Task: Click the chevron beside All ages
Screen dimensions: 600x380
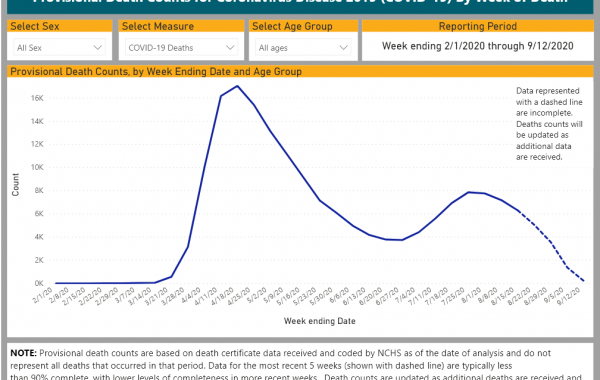Action: click(x=343, y=48)
